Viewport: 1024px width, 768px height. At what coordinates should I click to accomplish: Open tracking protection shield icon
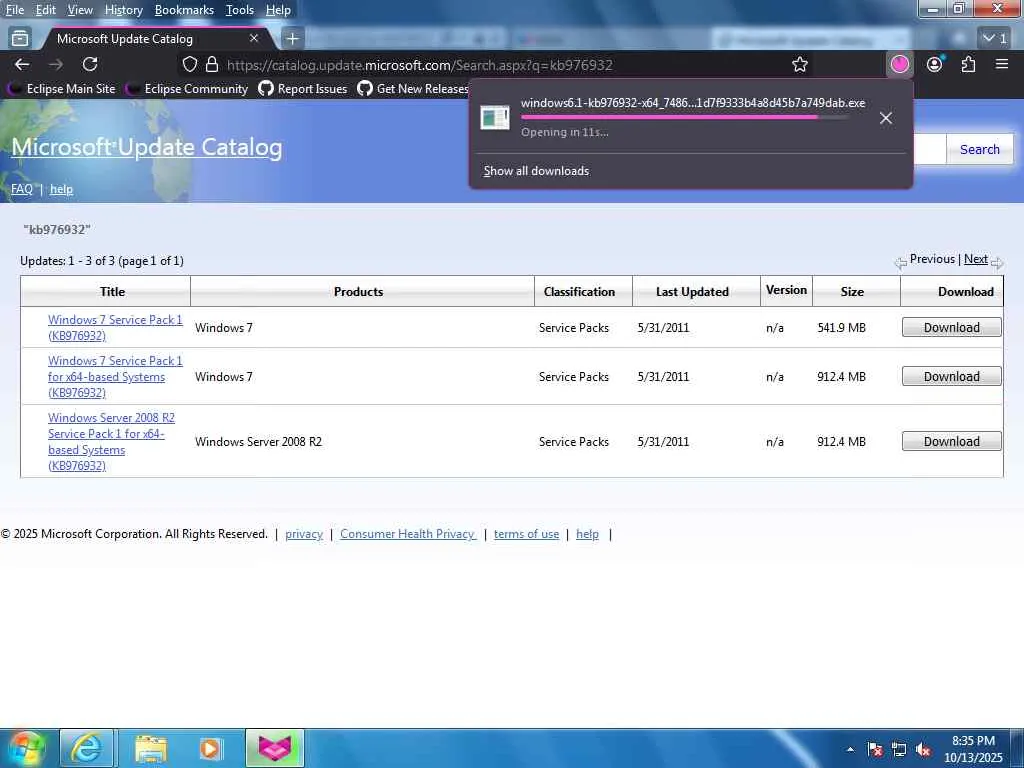point(189,65)
